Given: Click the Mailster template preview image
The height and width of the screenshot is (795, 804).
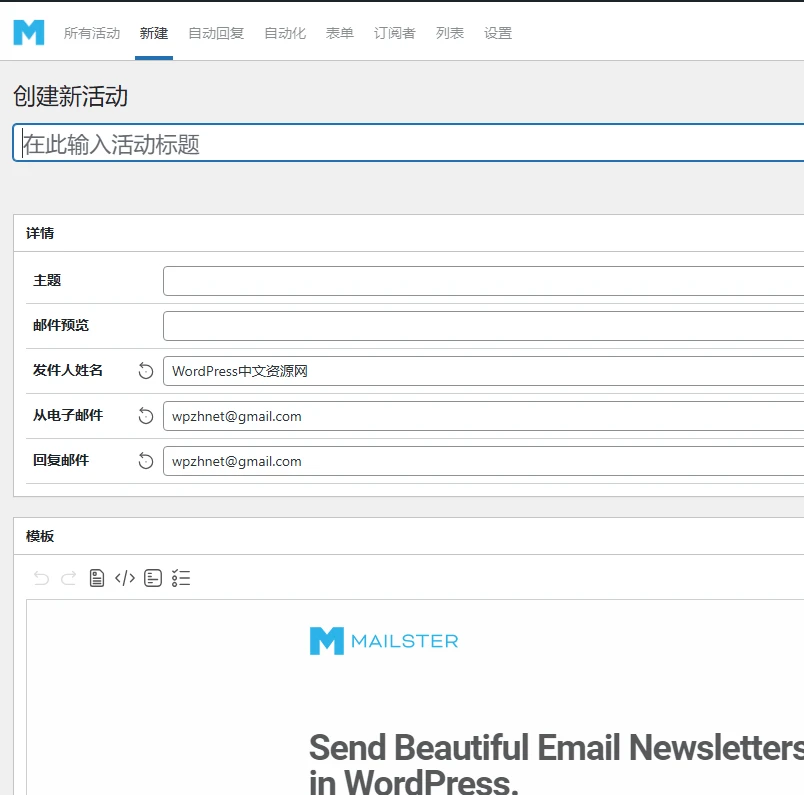Looking at the screenshot, I should pyautogui.click(x=383, y=640).
